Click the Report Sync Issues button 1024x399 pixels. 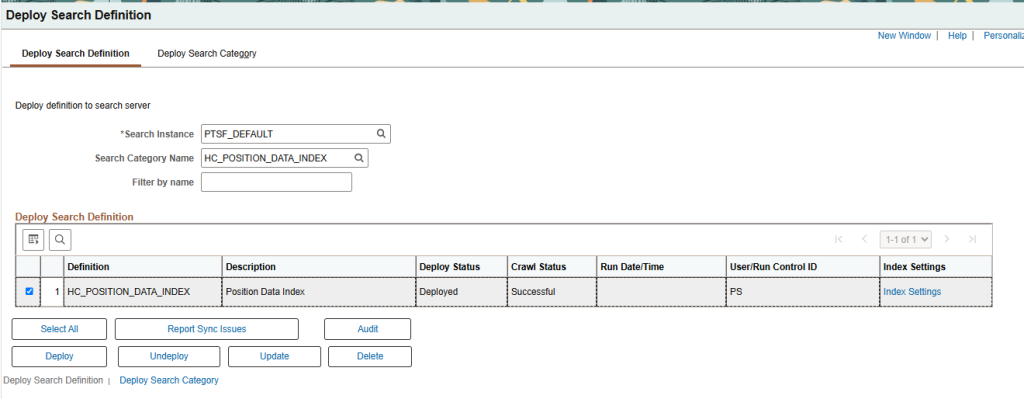coord(207,329)
